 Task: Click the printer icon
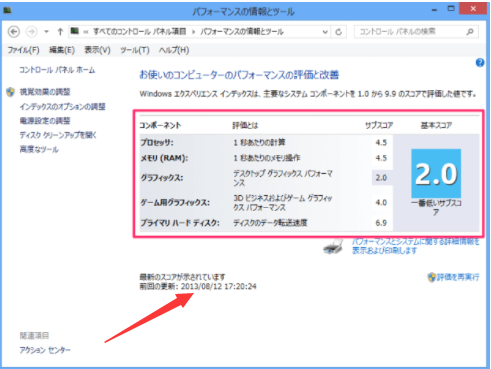click(x=333, y=247)
